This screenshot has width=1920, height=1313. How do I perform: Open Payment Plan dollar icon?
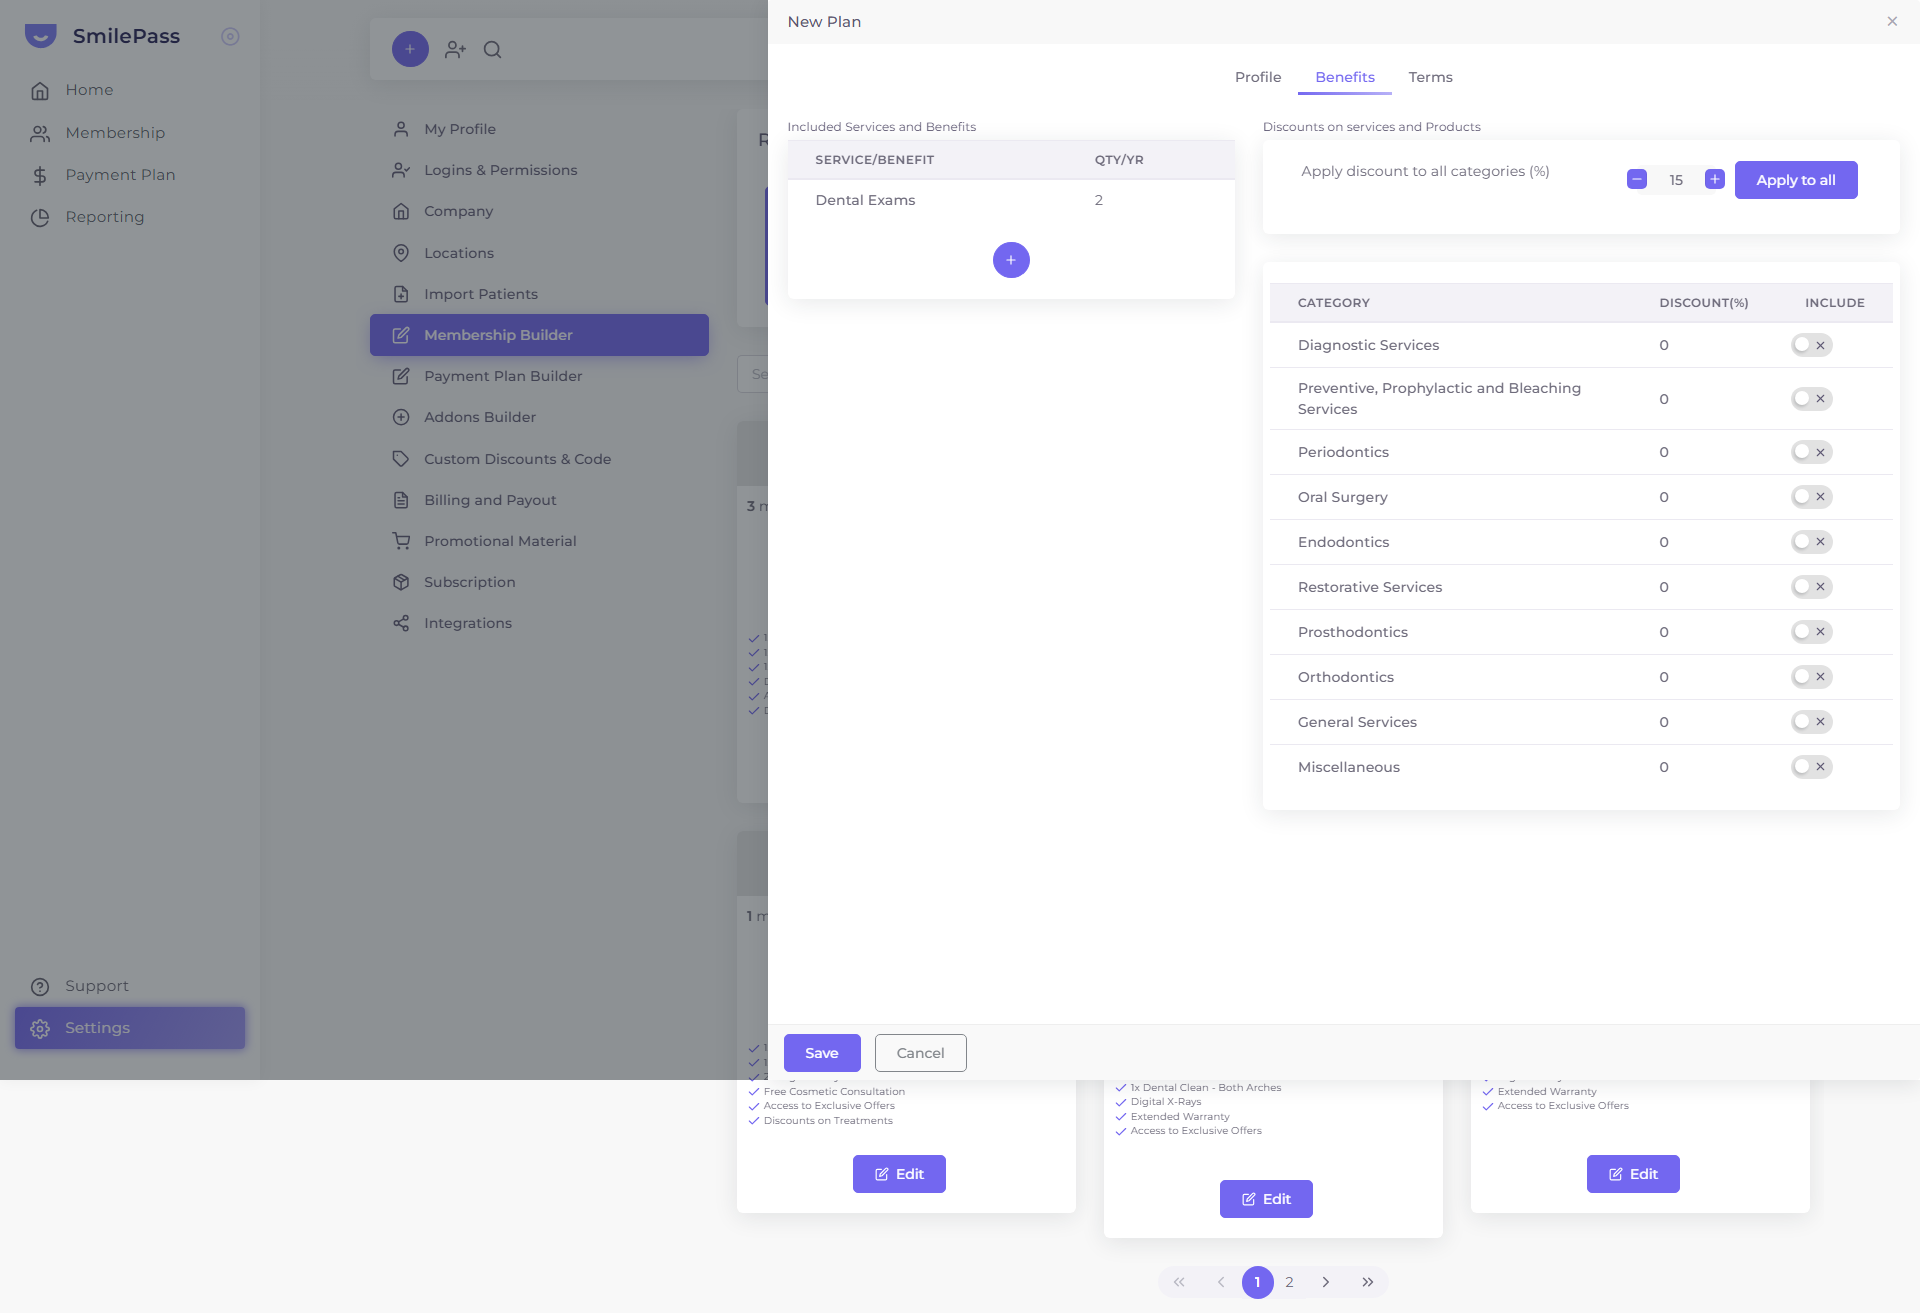tap(40, 176)
